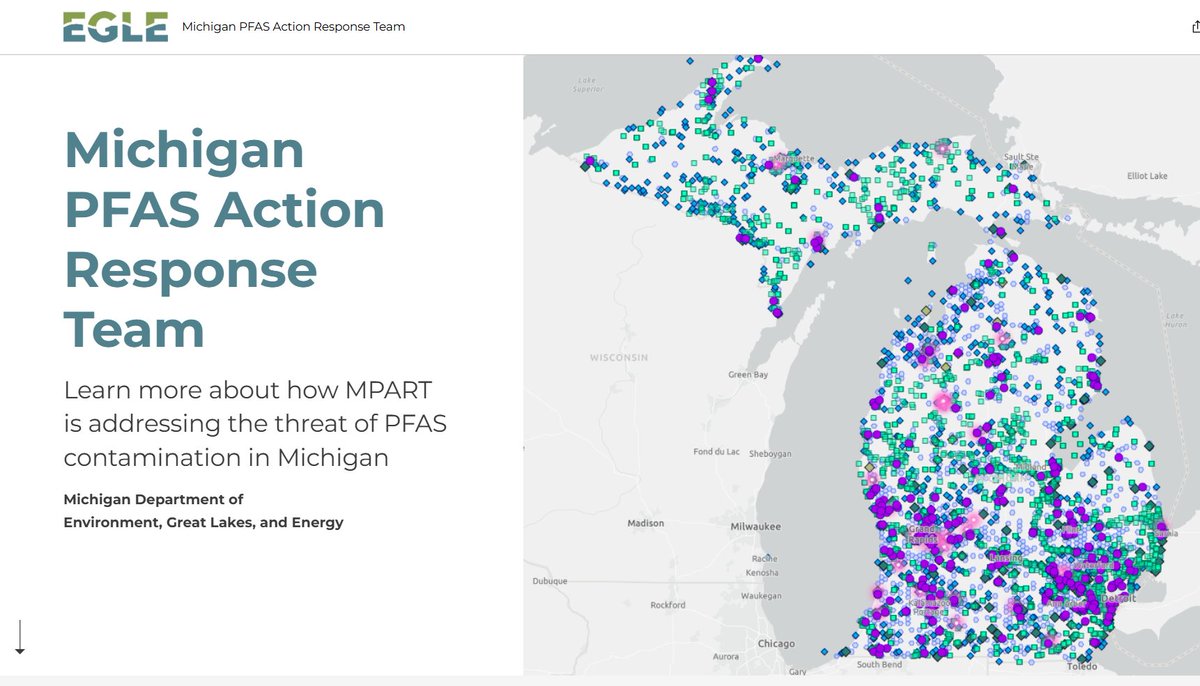Click the Fond du Lac city label
1200x686 pixels.
point(717,452)
